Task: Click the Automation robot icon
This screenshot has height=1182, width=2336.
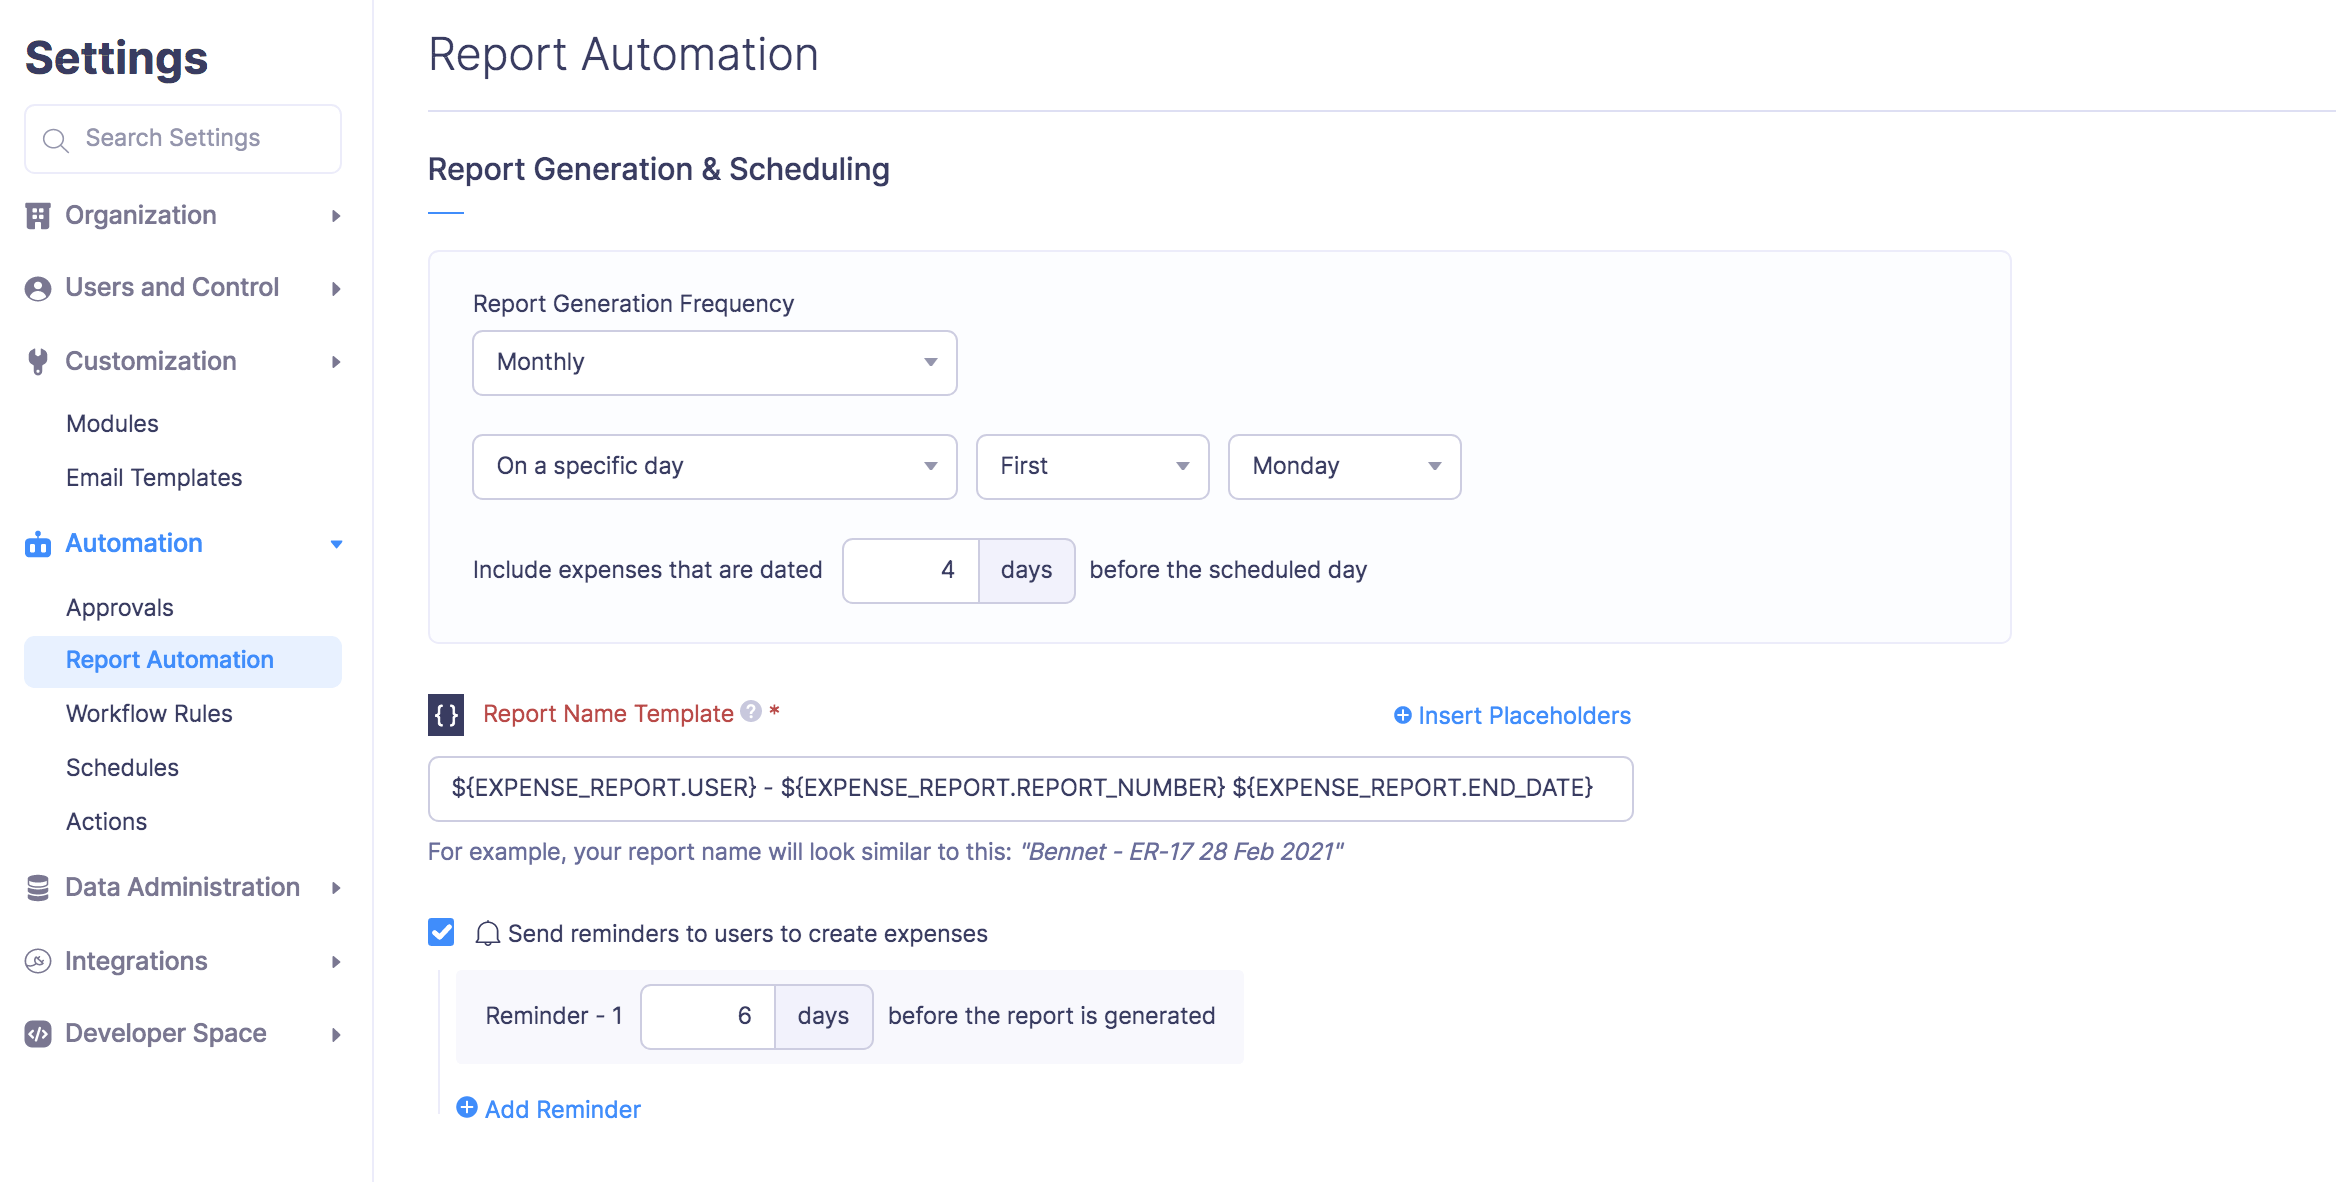Action: click(x=38, y=544)
